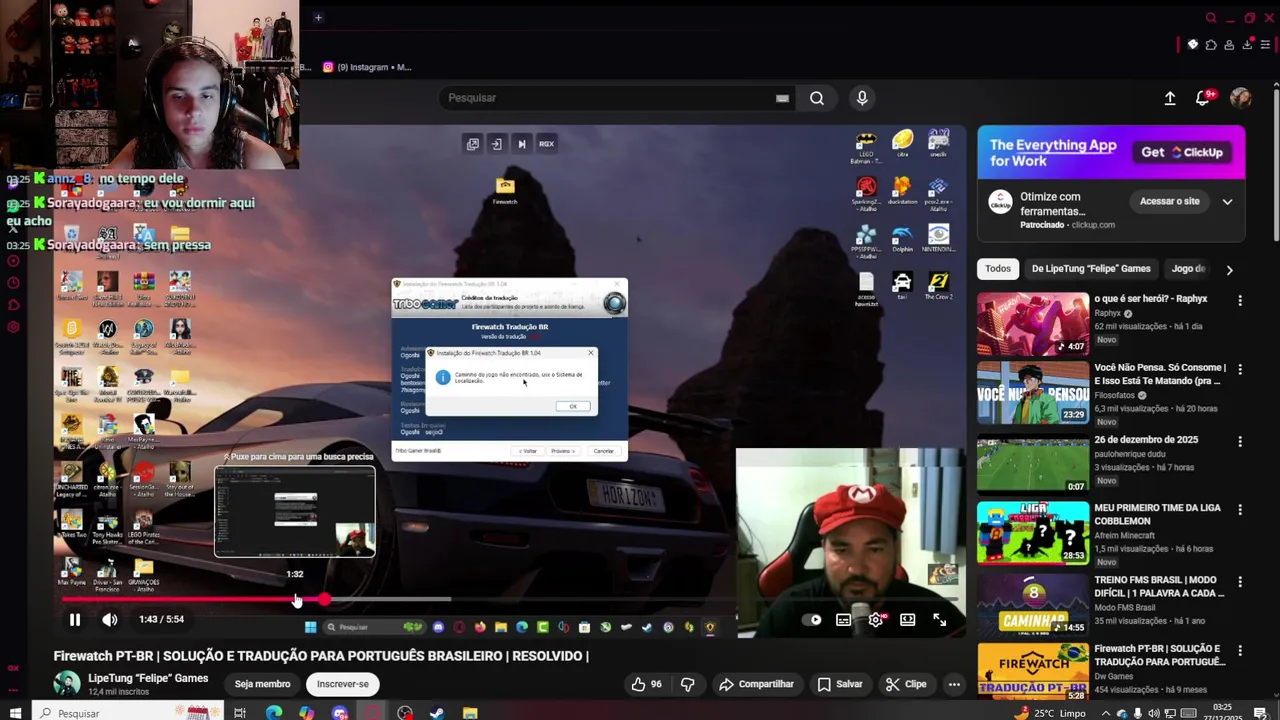Viewport: 1280px width, 720px height.
Task: Click the YouTube search magnifier button
Action: pyautogui.click(x=817, y=98)
